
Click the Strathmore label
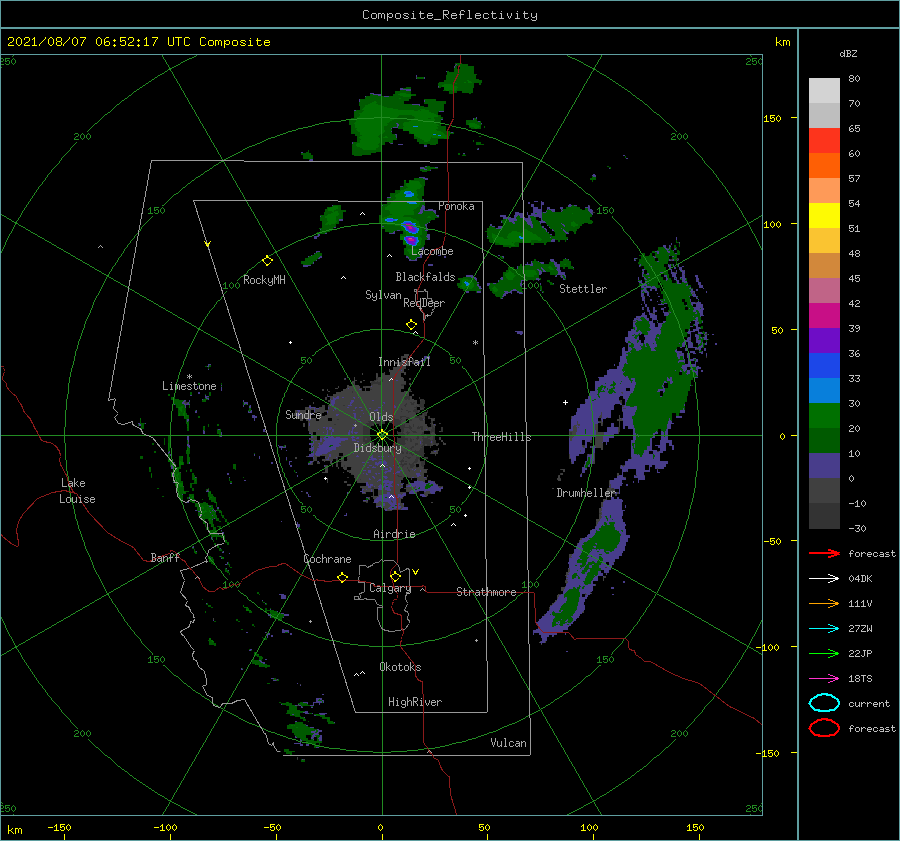[x=486, y=592]
